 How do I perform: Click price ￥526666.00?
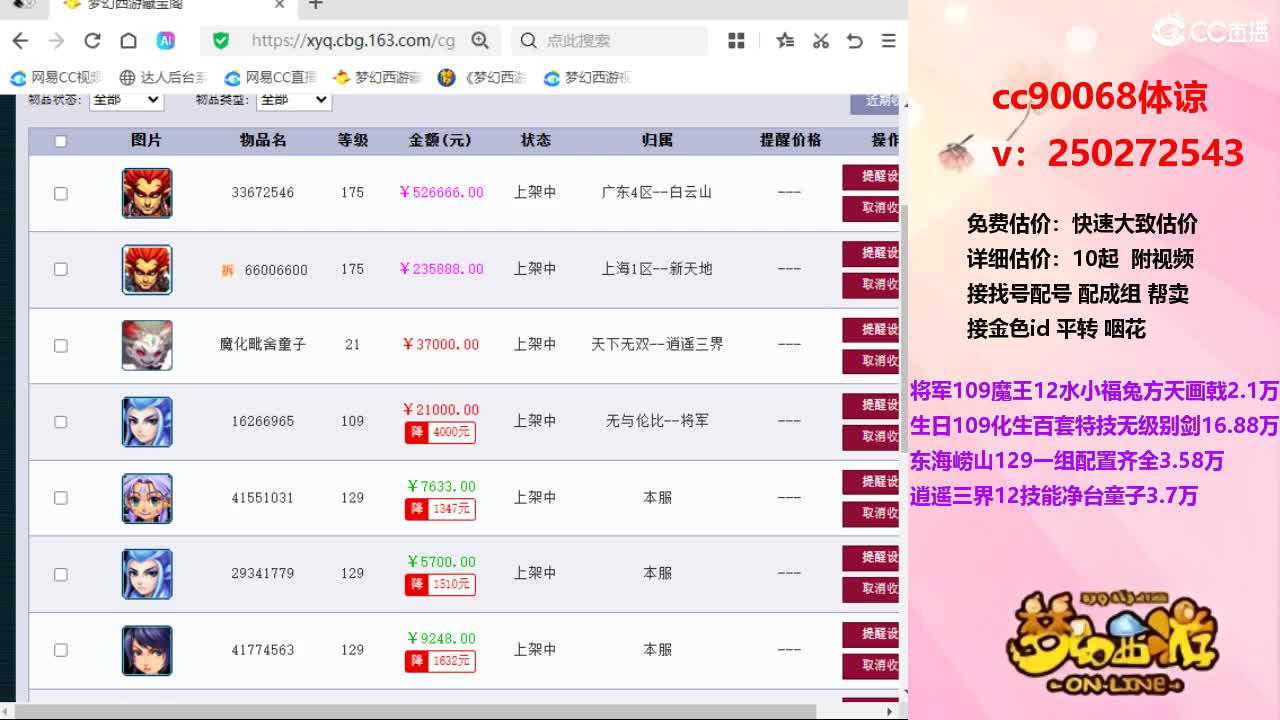(x=441, y=192)
